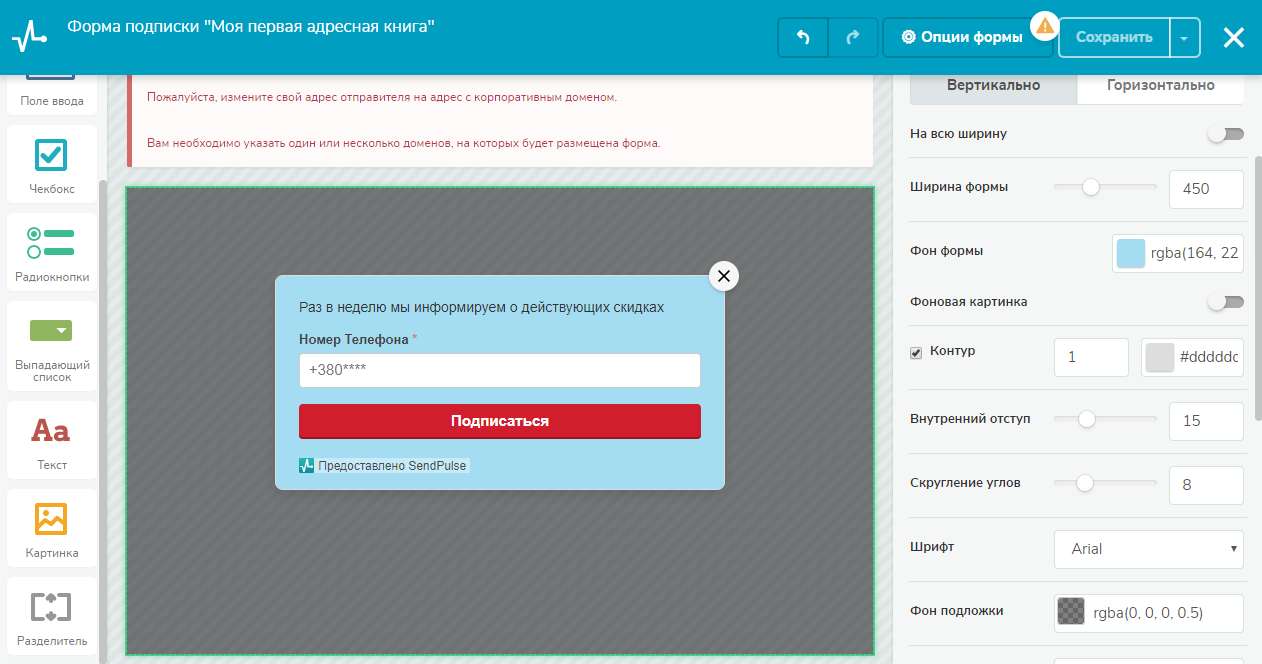Add a Dropdown list element
The image size is (1262, 664).
tap(52, 346)
